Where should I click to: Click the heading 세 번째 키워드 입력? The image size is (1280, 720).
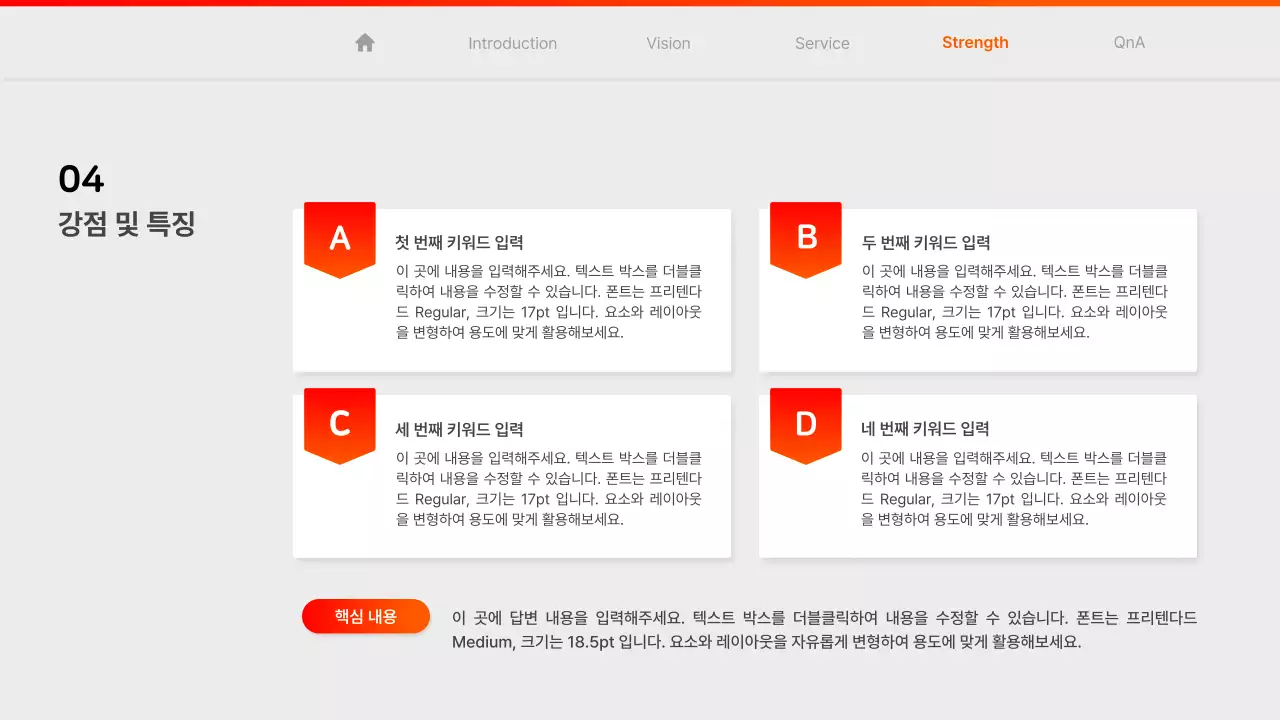(x=459, y=428)
